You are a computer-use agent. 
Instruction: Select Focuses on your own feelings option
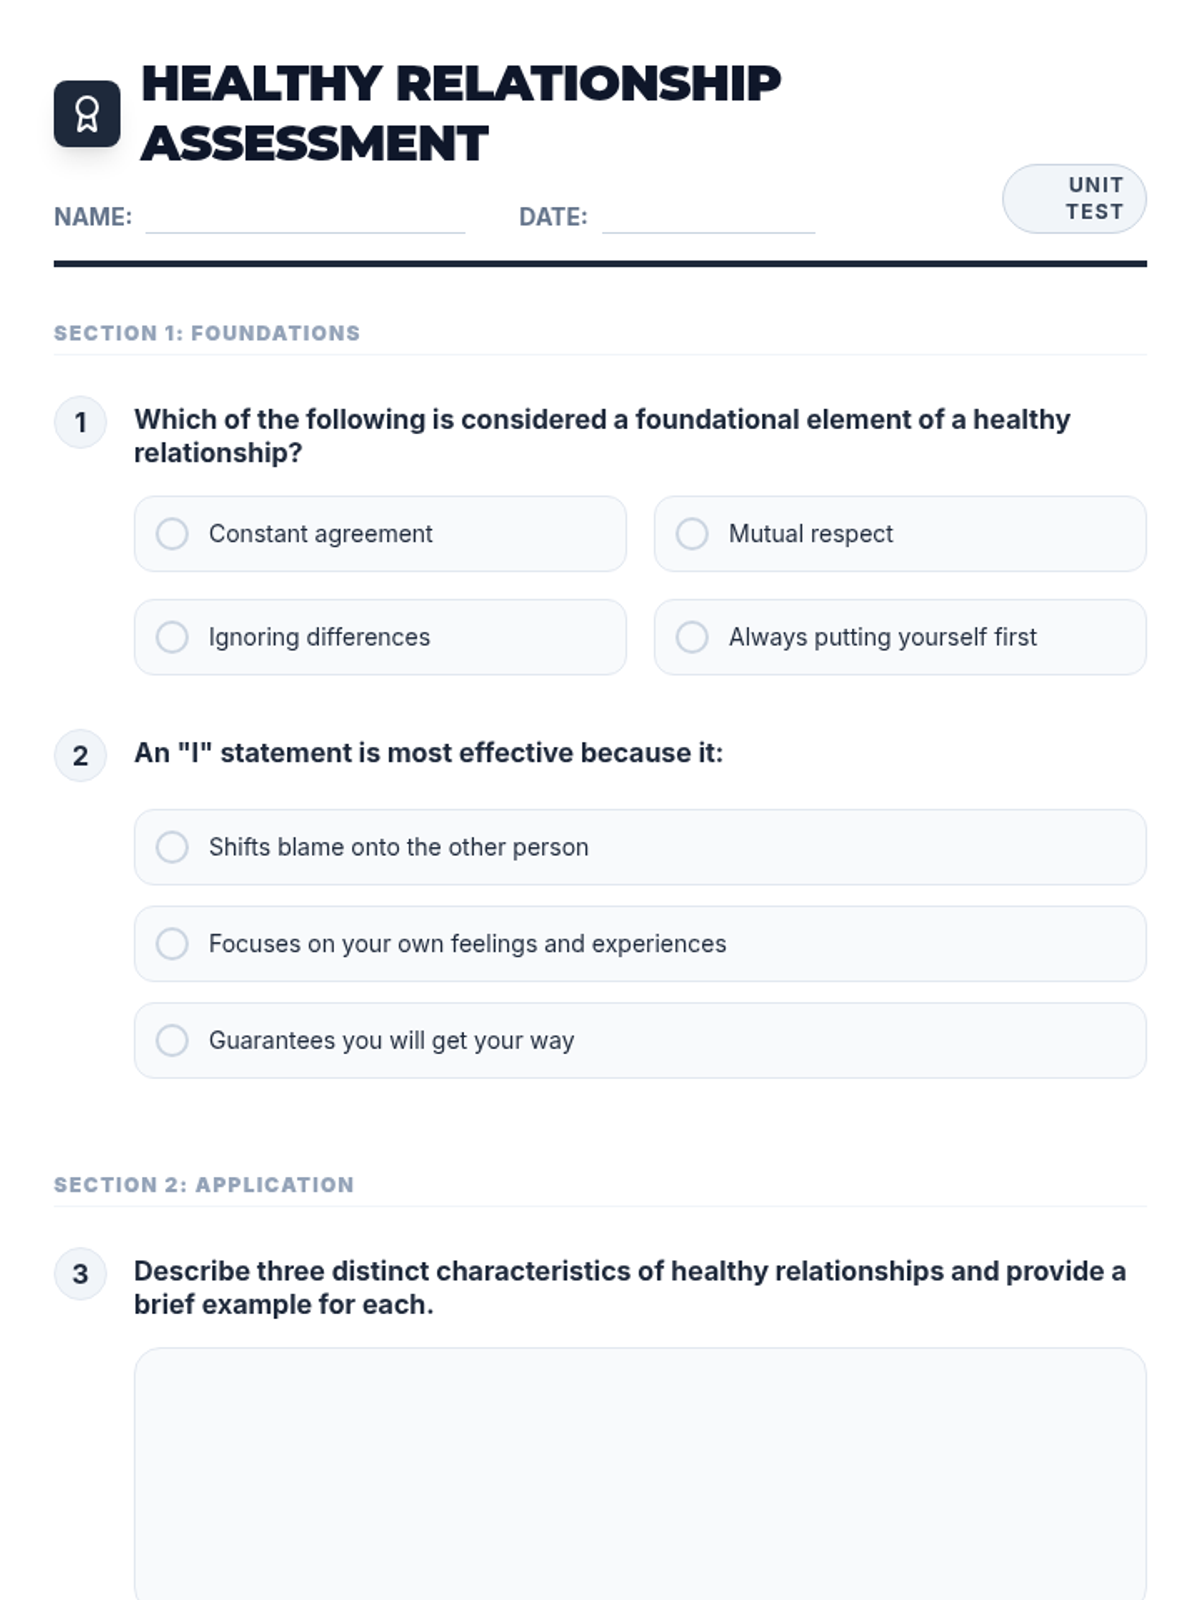[x=172, y=944]
